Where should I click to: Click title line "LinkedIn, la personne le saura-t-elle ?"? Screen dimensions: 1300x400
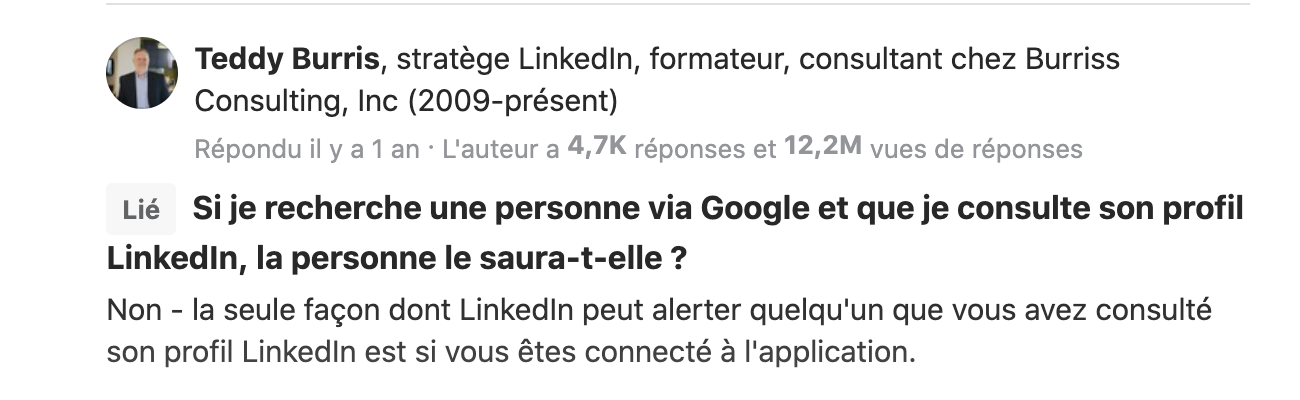(x=397, y=259)
